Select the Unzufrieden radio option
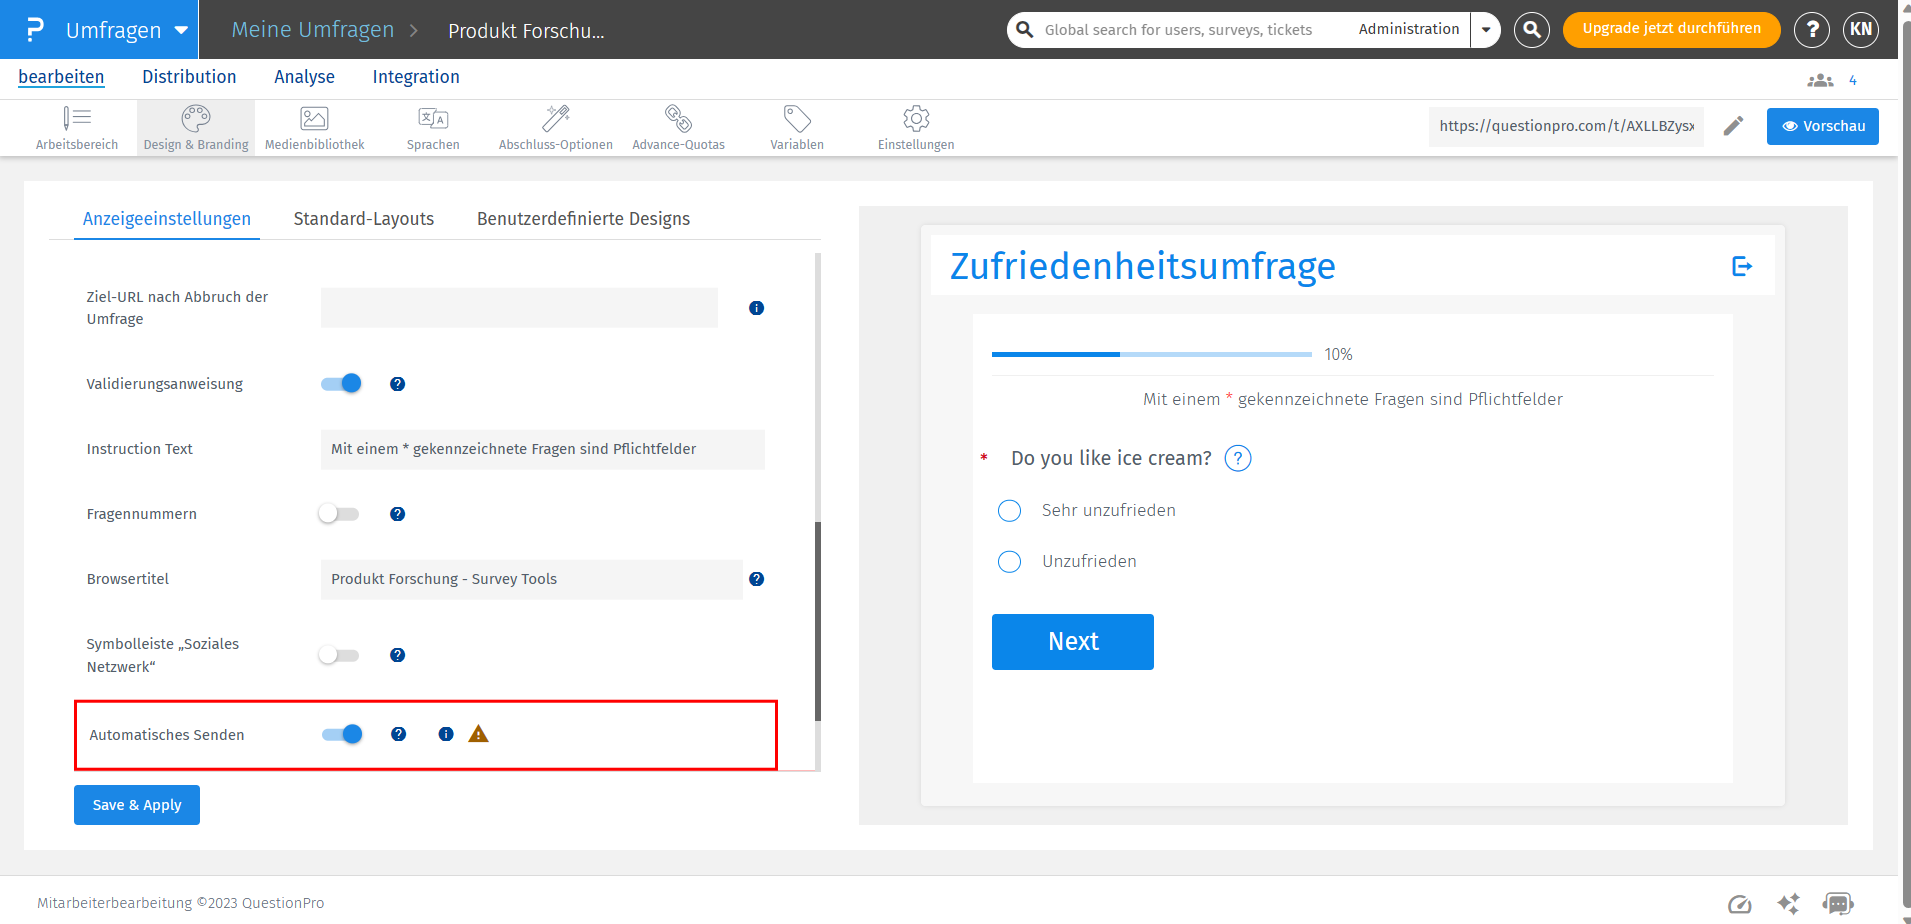 tap(1010, 562)
